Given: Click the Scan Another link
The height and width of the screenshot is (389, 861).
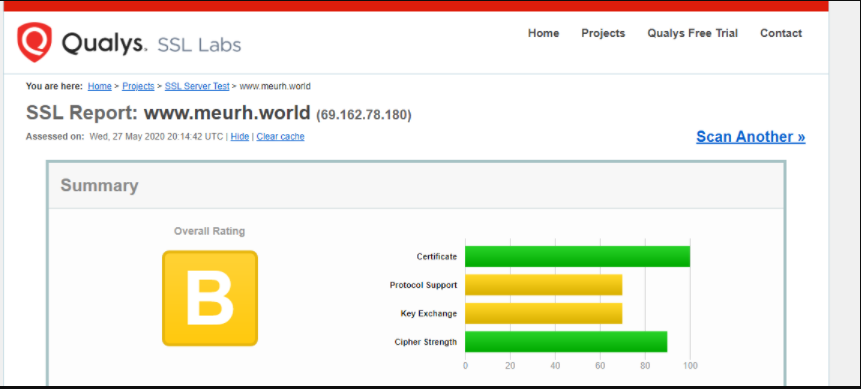Looking at the screenshot, I should point(750,136).
